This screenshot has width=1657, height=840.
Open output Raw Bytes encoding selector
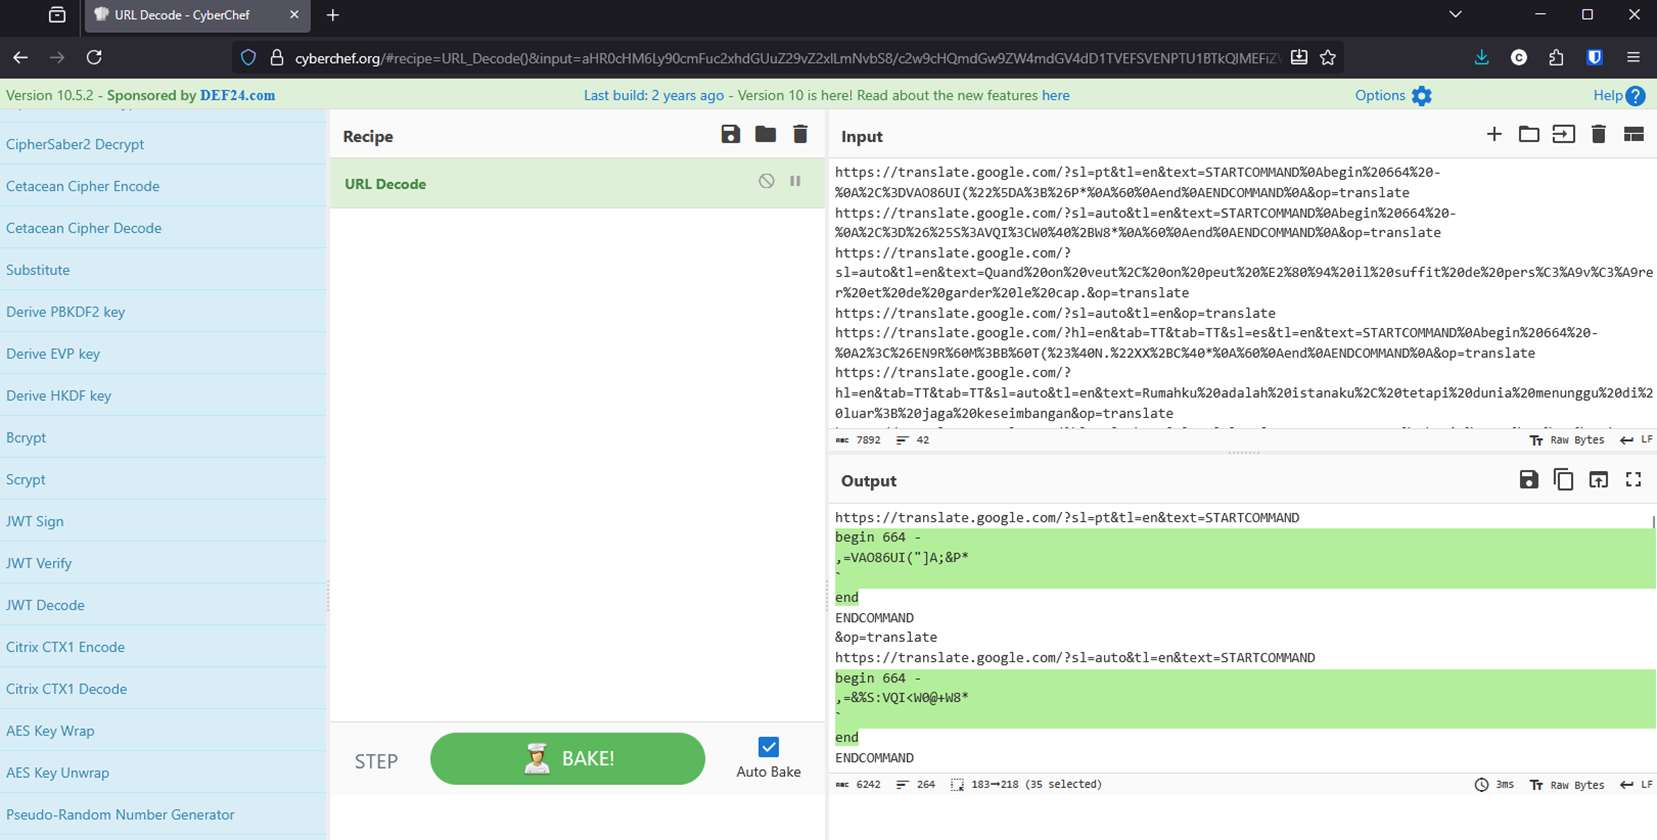pos(1567,785)
